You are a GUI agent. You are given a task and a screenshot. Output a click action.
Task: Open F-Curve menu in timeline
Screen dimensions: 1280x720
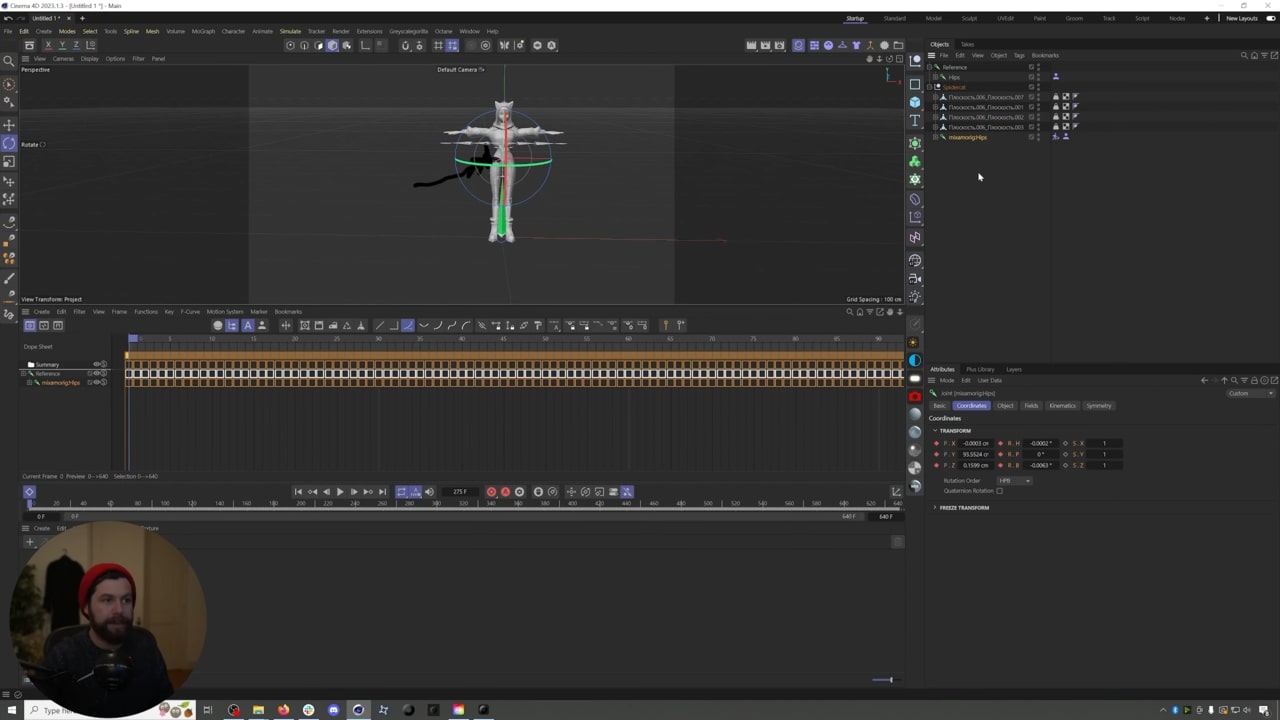click(x=190, y=312)
